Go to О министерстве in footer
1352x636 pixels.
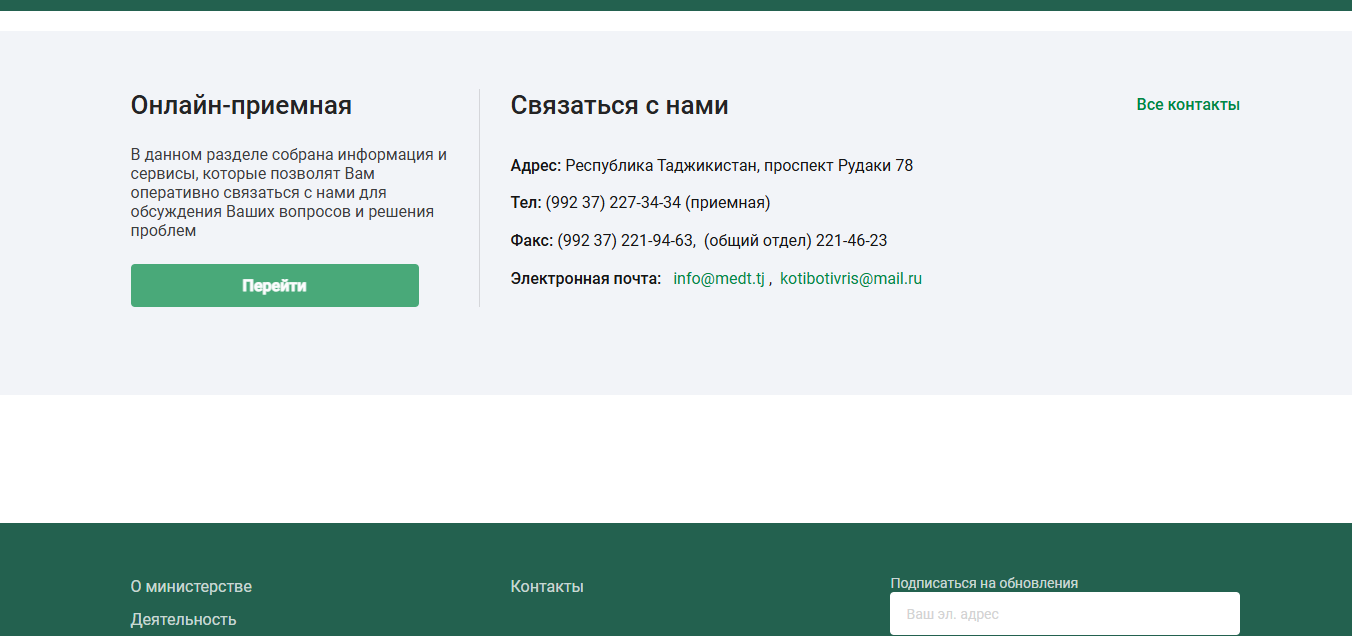pyautogui.click(x=191, y=587)
